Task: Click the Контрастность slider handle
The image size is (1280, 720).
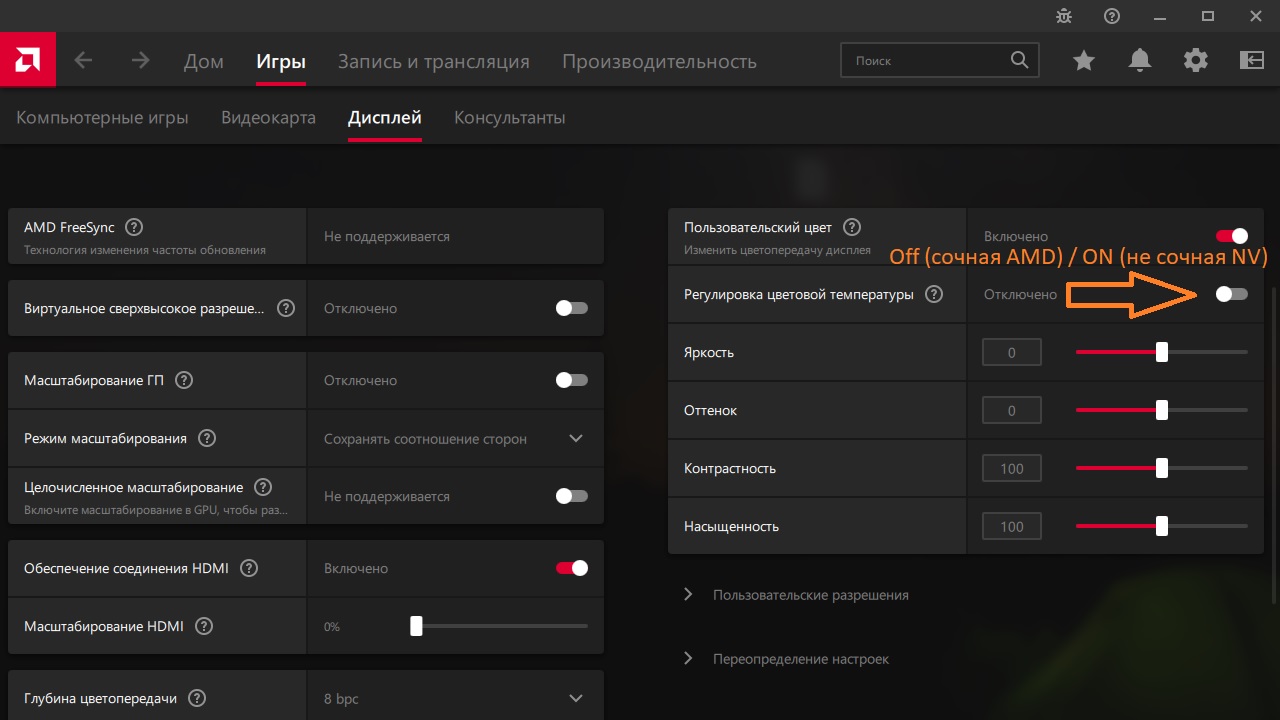Action: pos(1162,468)
